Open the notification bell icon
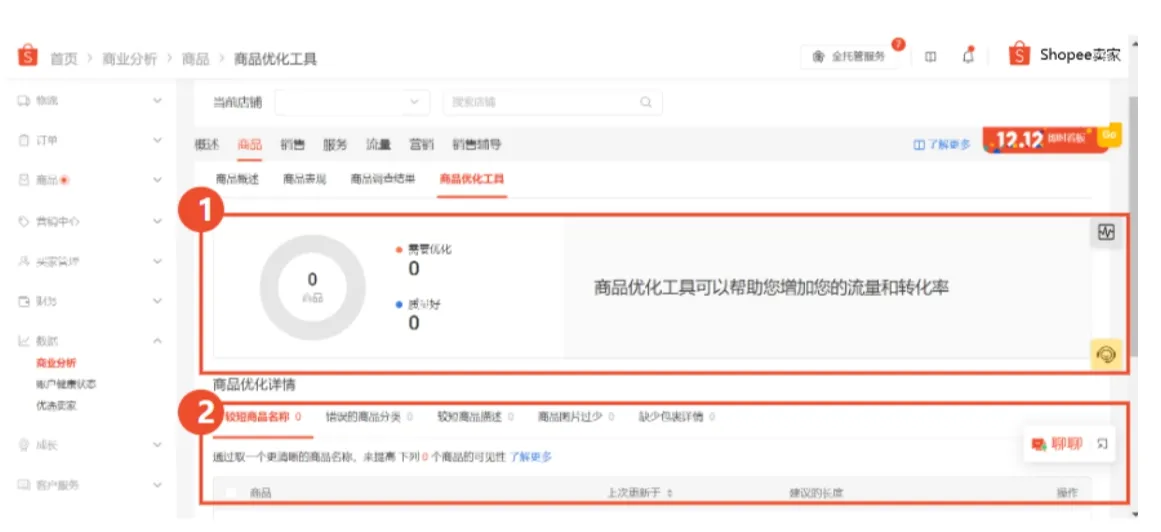Image resolution: width=1161 pixels, height=532 pixels. (968, 56)
